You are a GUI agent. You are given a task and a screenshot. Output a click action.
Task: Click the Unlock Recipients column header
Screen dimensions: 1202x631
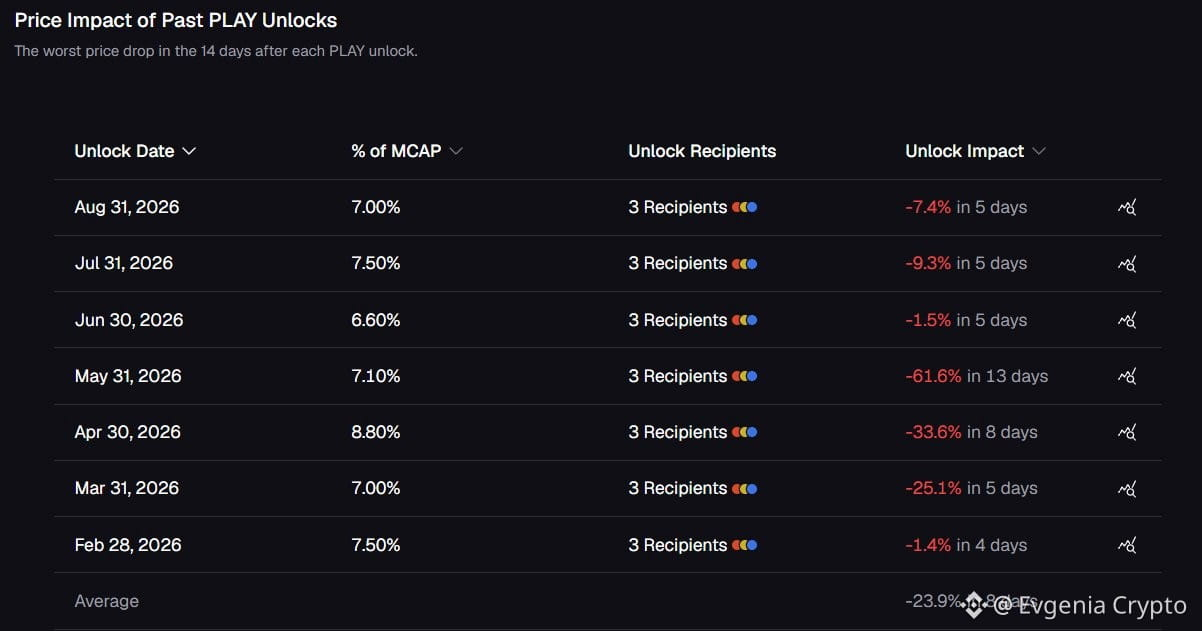(x=702, y=151)
